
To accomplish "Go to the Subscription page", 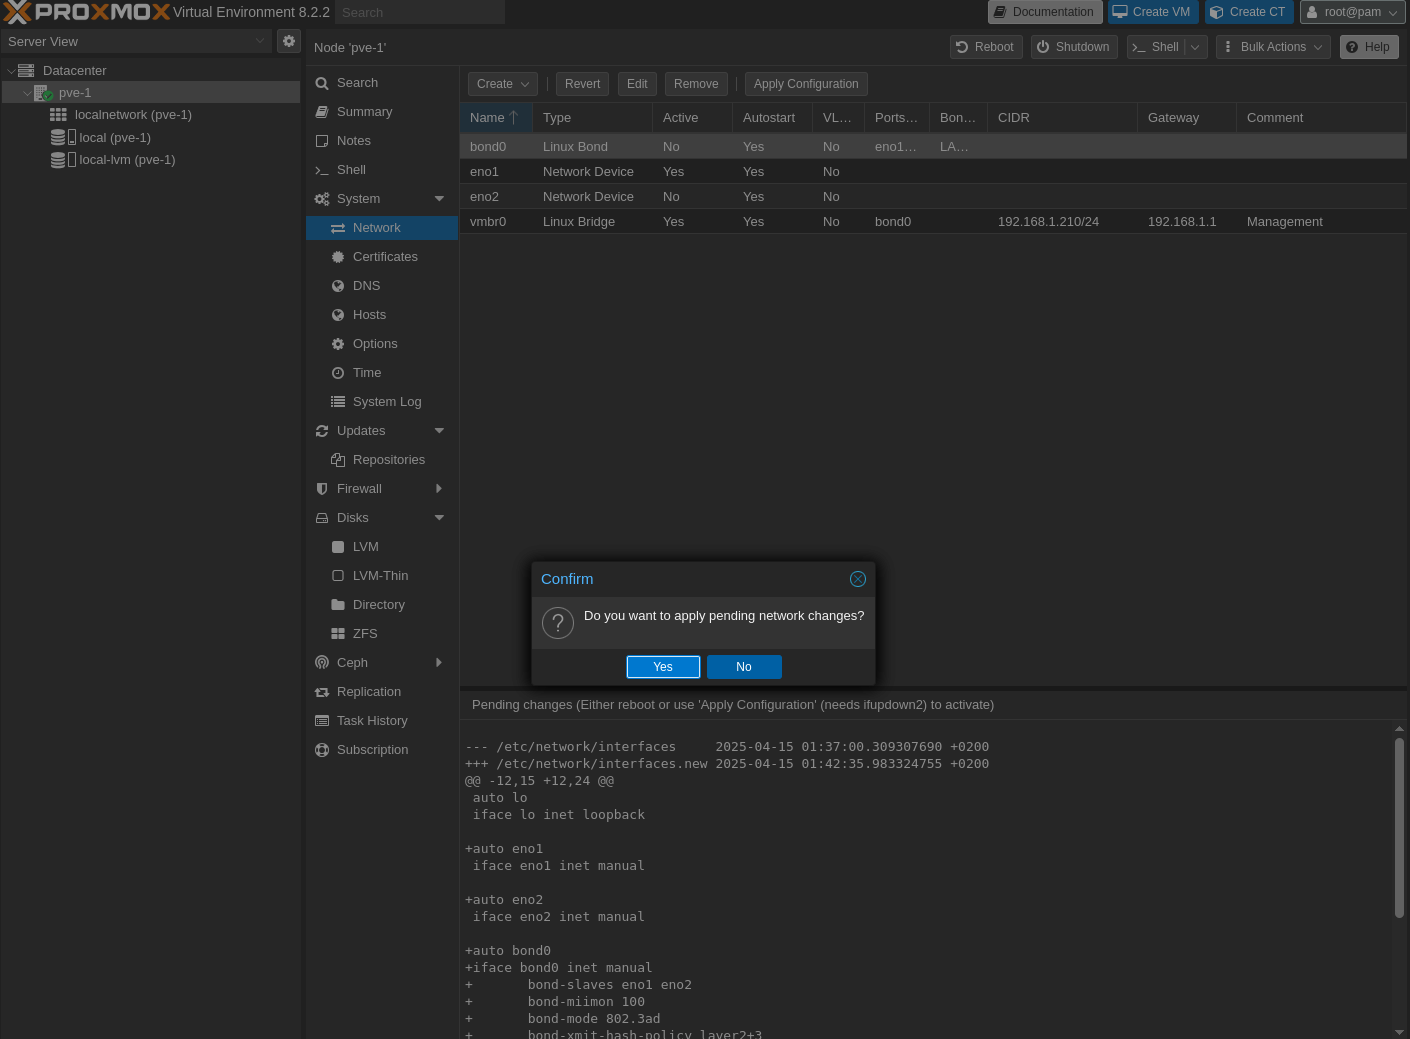I will coord(372,750).
